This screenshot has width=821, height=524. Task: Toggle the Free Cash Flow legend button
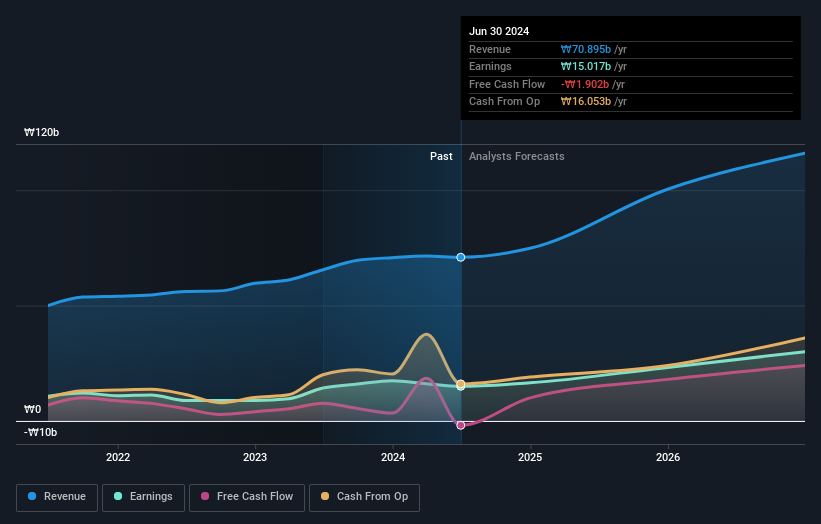247,497
